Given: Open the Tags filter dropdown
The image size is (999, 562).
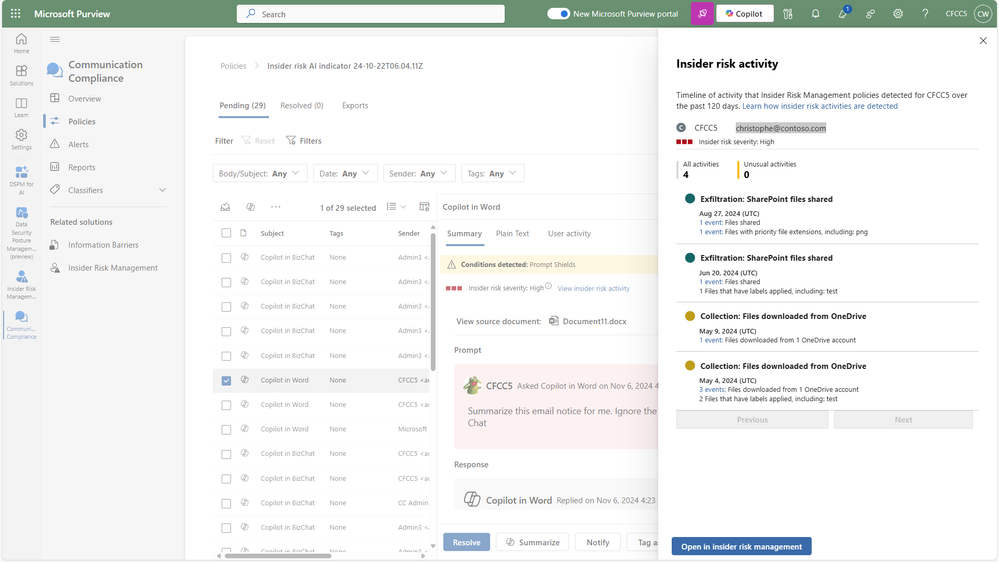Looking at the screenshot, I should 492,173.
